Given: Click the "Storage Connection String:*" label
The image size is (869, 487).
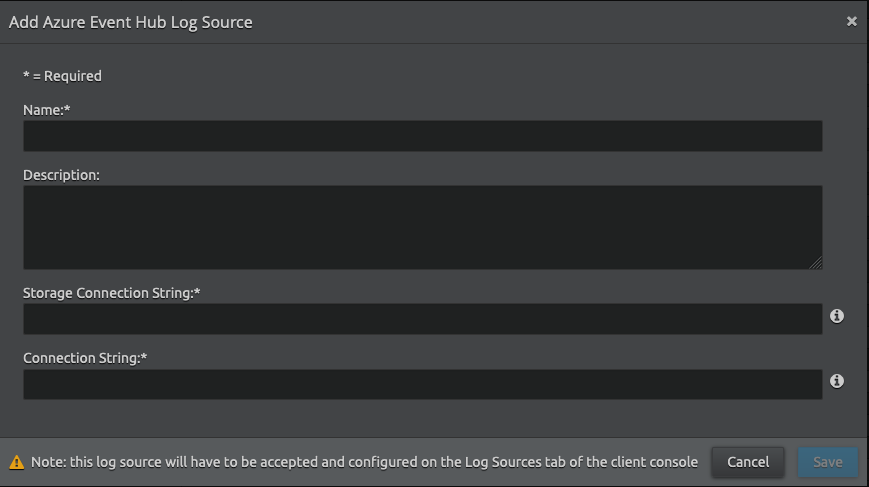Looking at the screenshot, I should point(113,292).
